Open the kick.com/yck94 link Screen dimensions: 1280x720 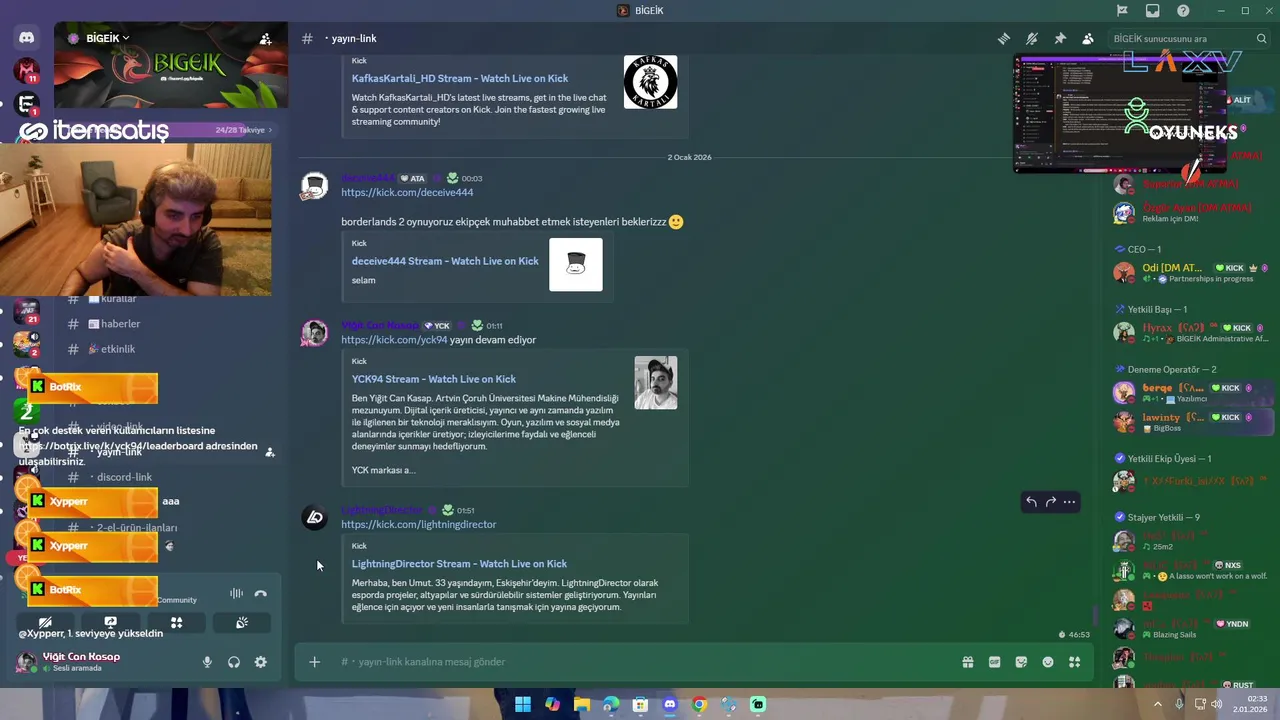pyautogui.click(x=394, y=340)
